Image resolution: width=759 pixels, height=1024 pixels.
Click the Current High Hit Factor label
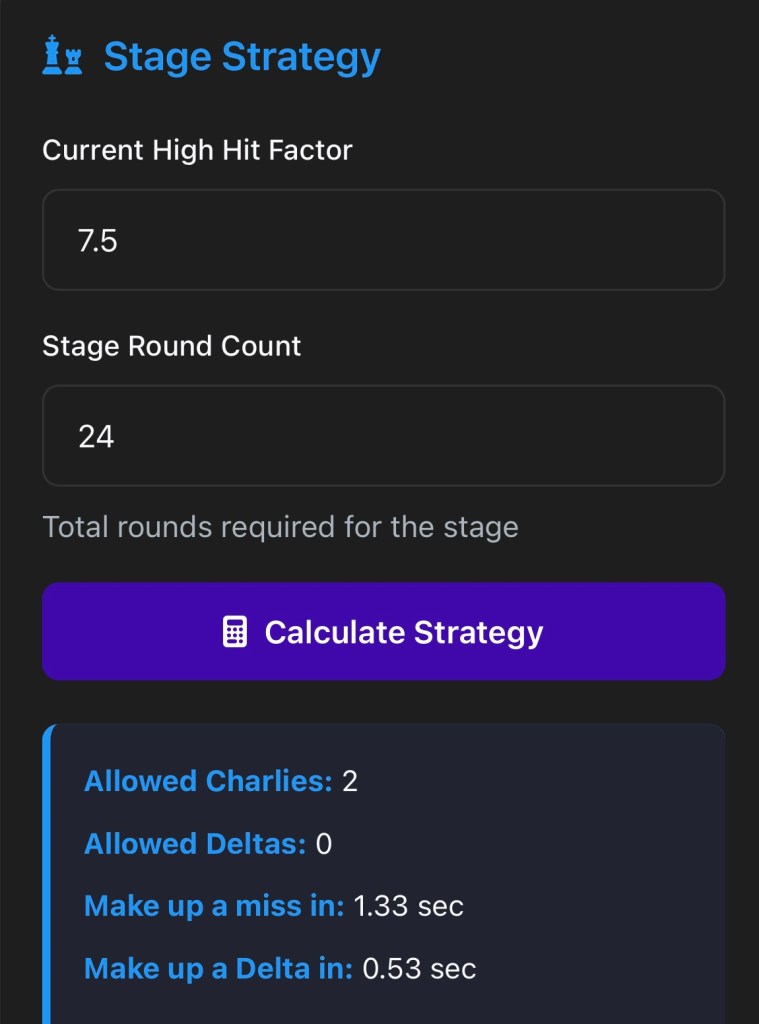coord(197,150)
